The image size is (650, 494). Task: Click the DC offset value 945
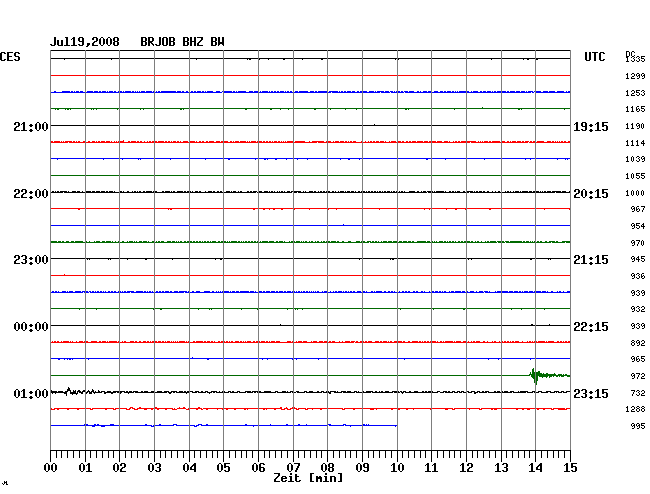click(638, 259)
